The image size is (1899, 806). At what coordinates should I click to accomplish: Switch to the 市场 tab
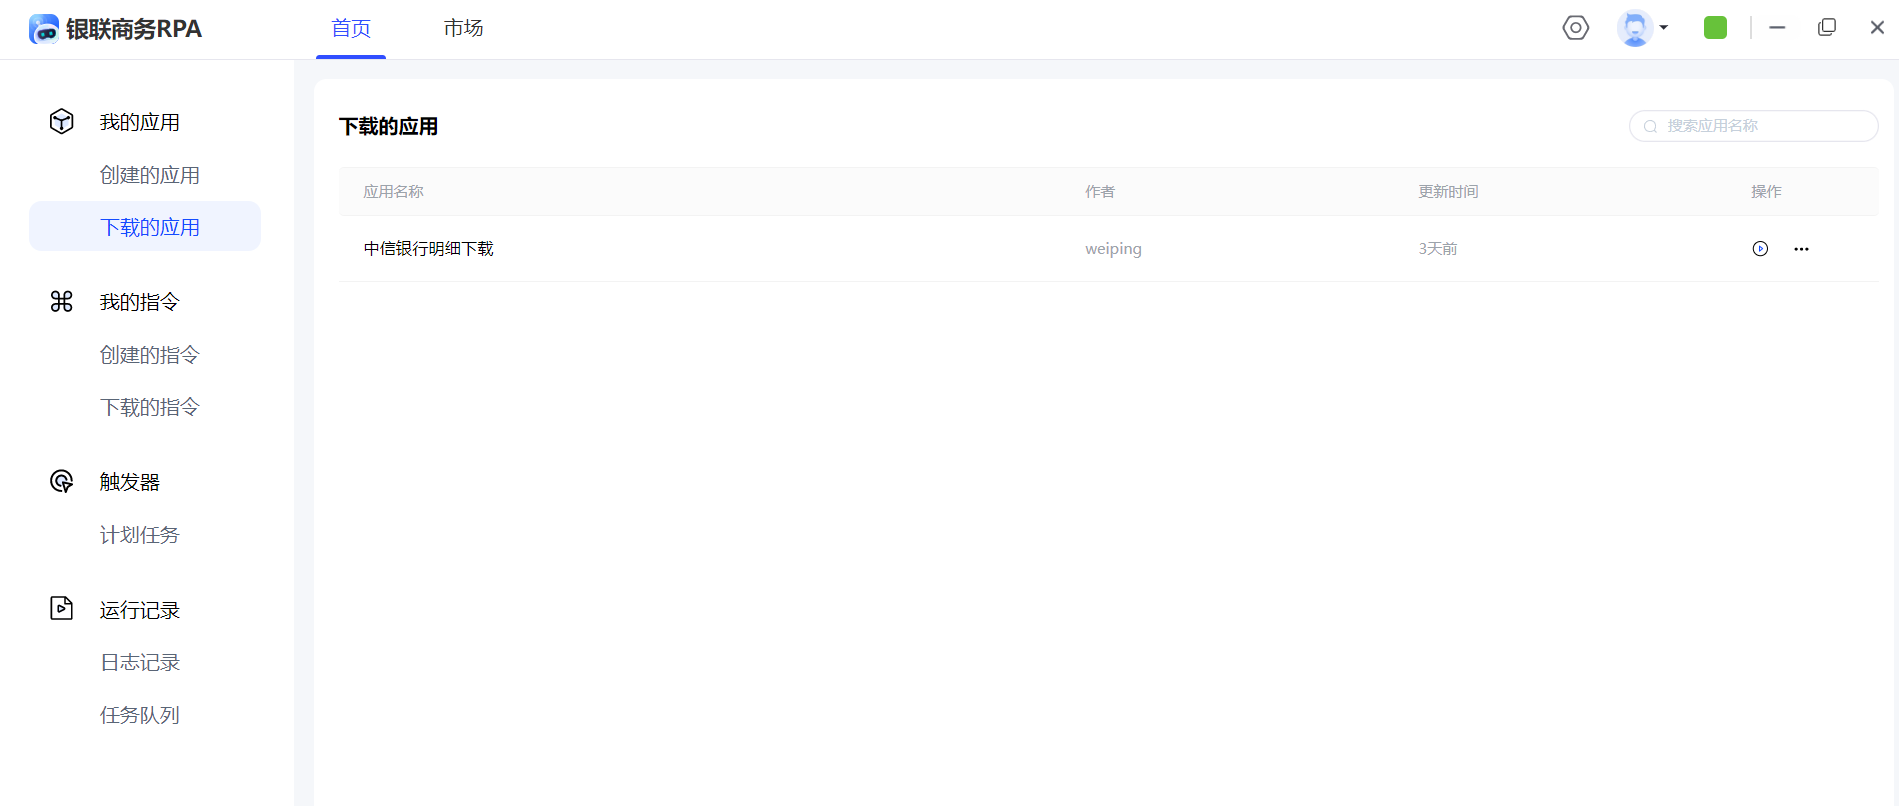(463, 28)
